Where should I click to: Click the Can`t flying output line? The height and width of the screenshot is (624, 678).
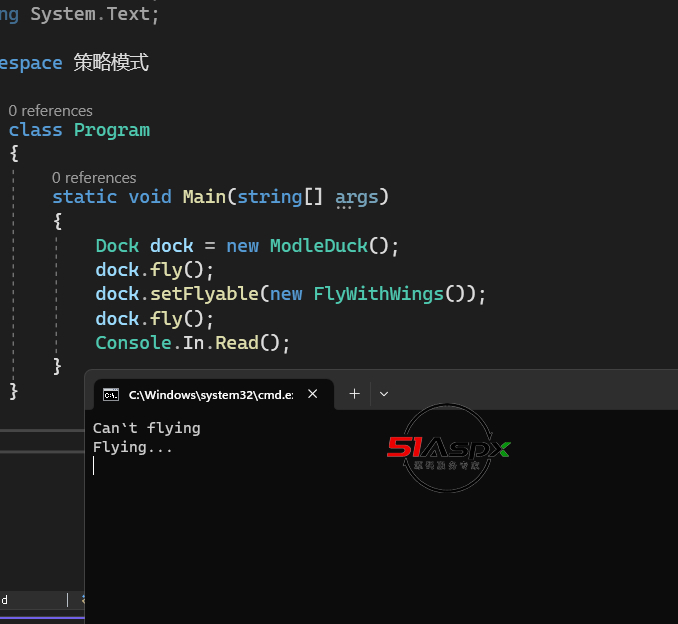point(146,428)
